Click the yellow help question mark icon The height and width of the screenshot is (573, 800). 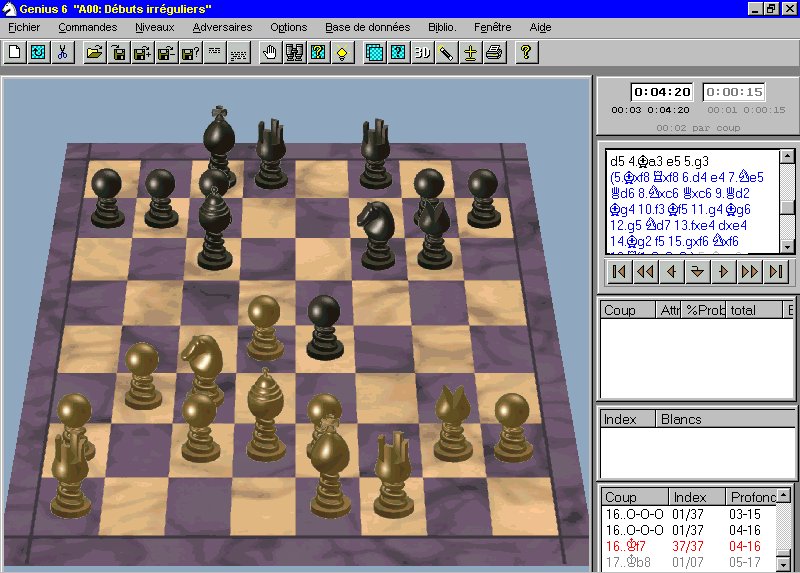[527, 52]
